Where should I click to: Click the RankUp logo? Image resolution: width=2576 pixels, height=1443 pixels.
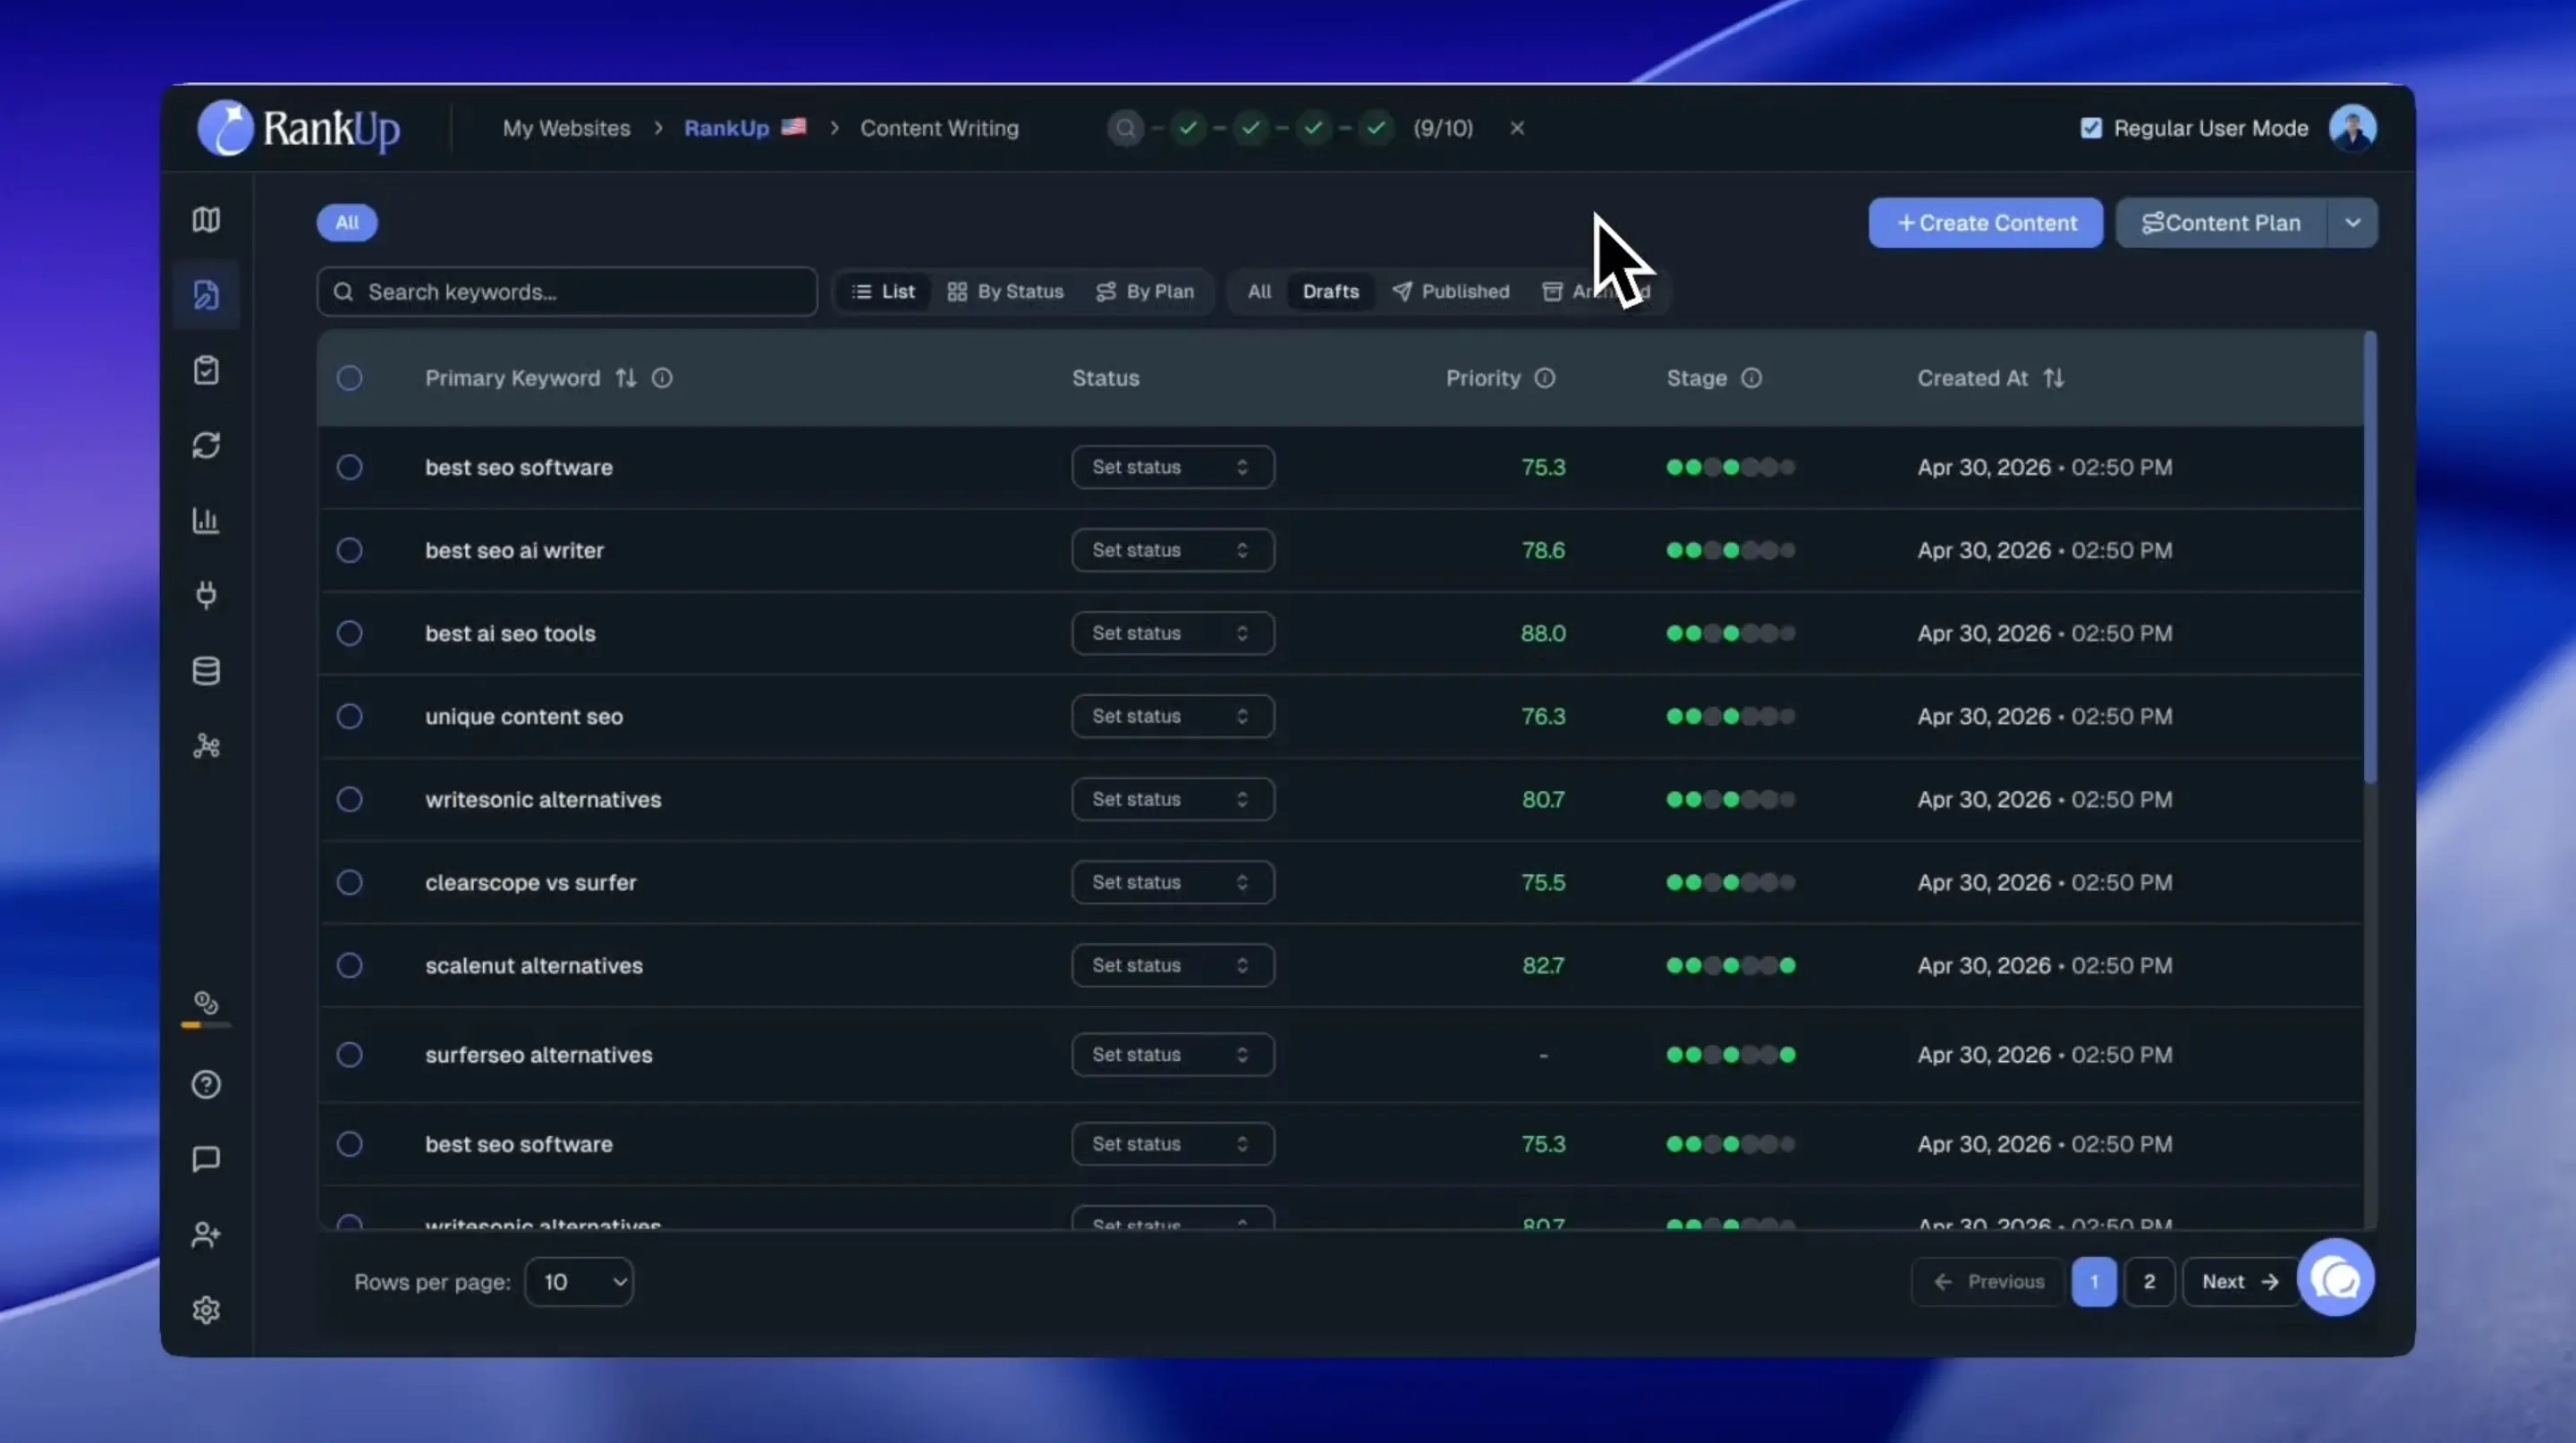click(299, 128)
